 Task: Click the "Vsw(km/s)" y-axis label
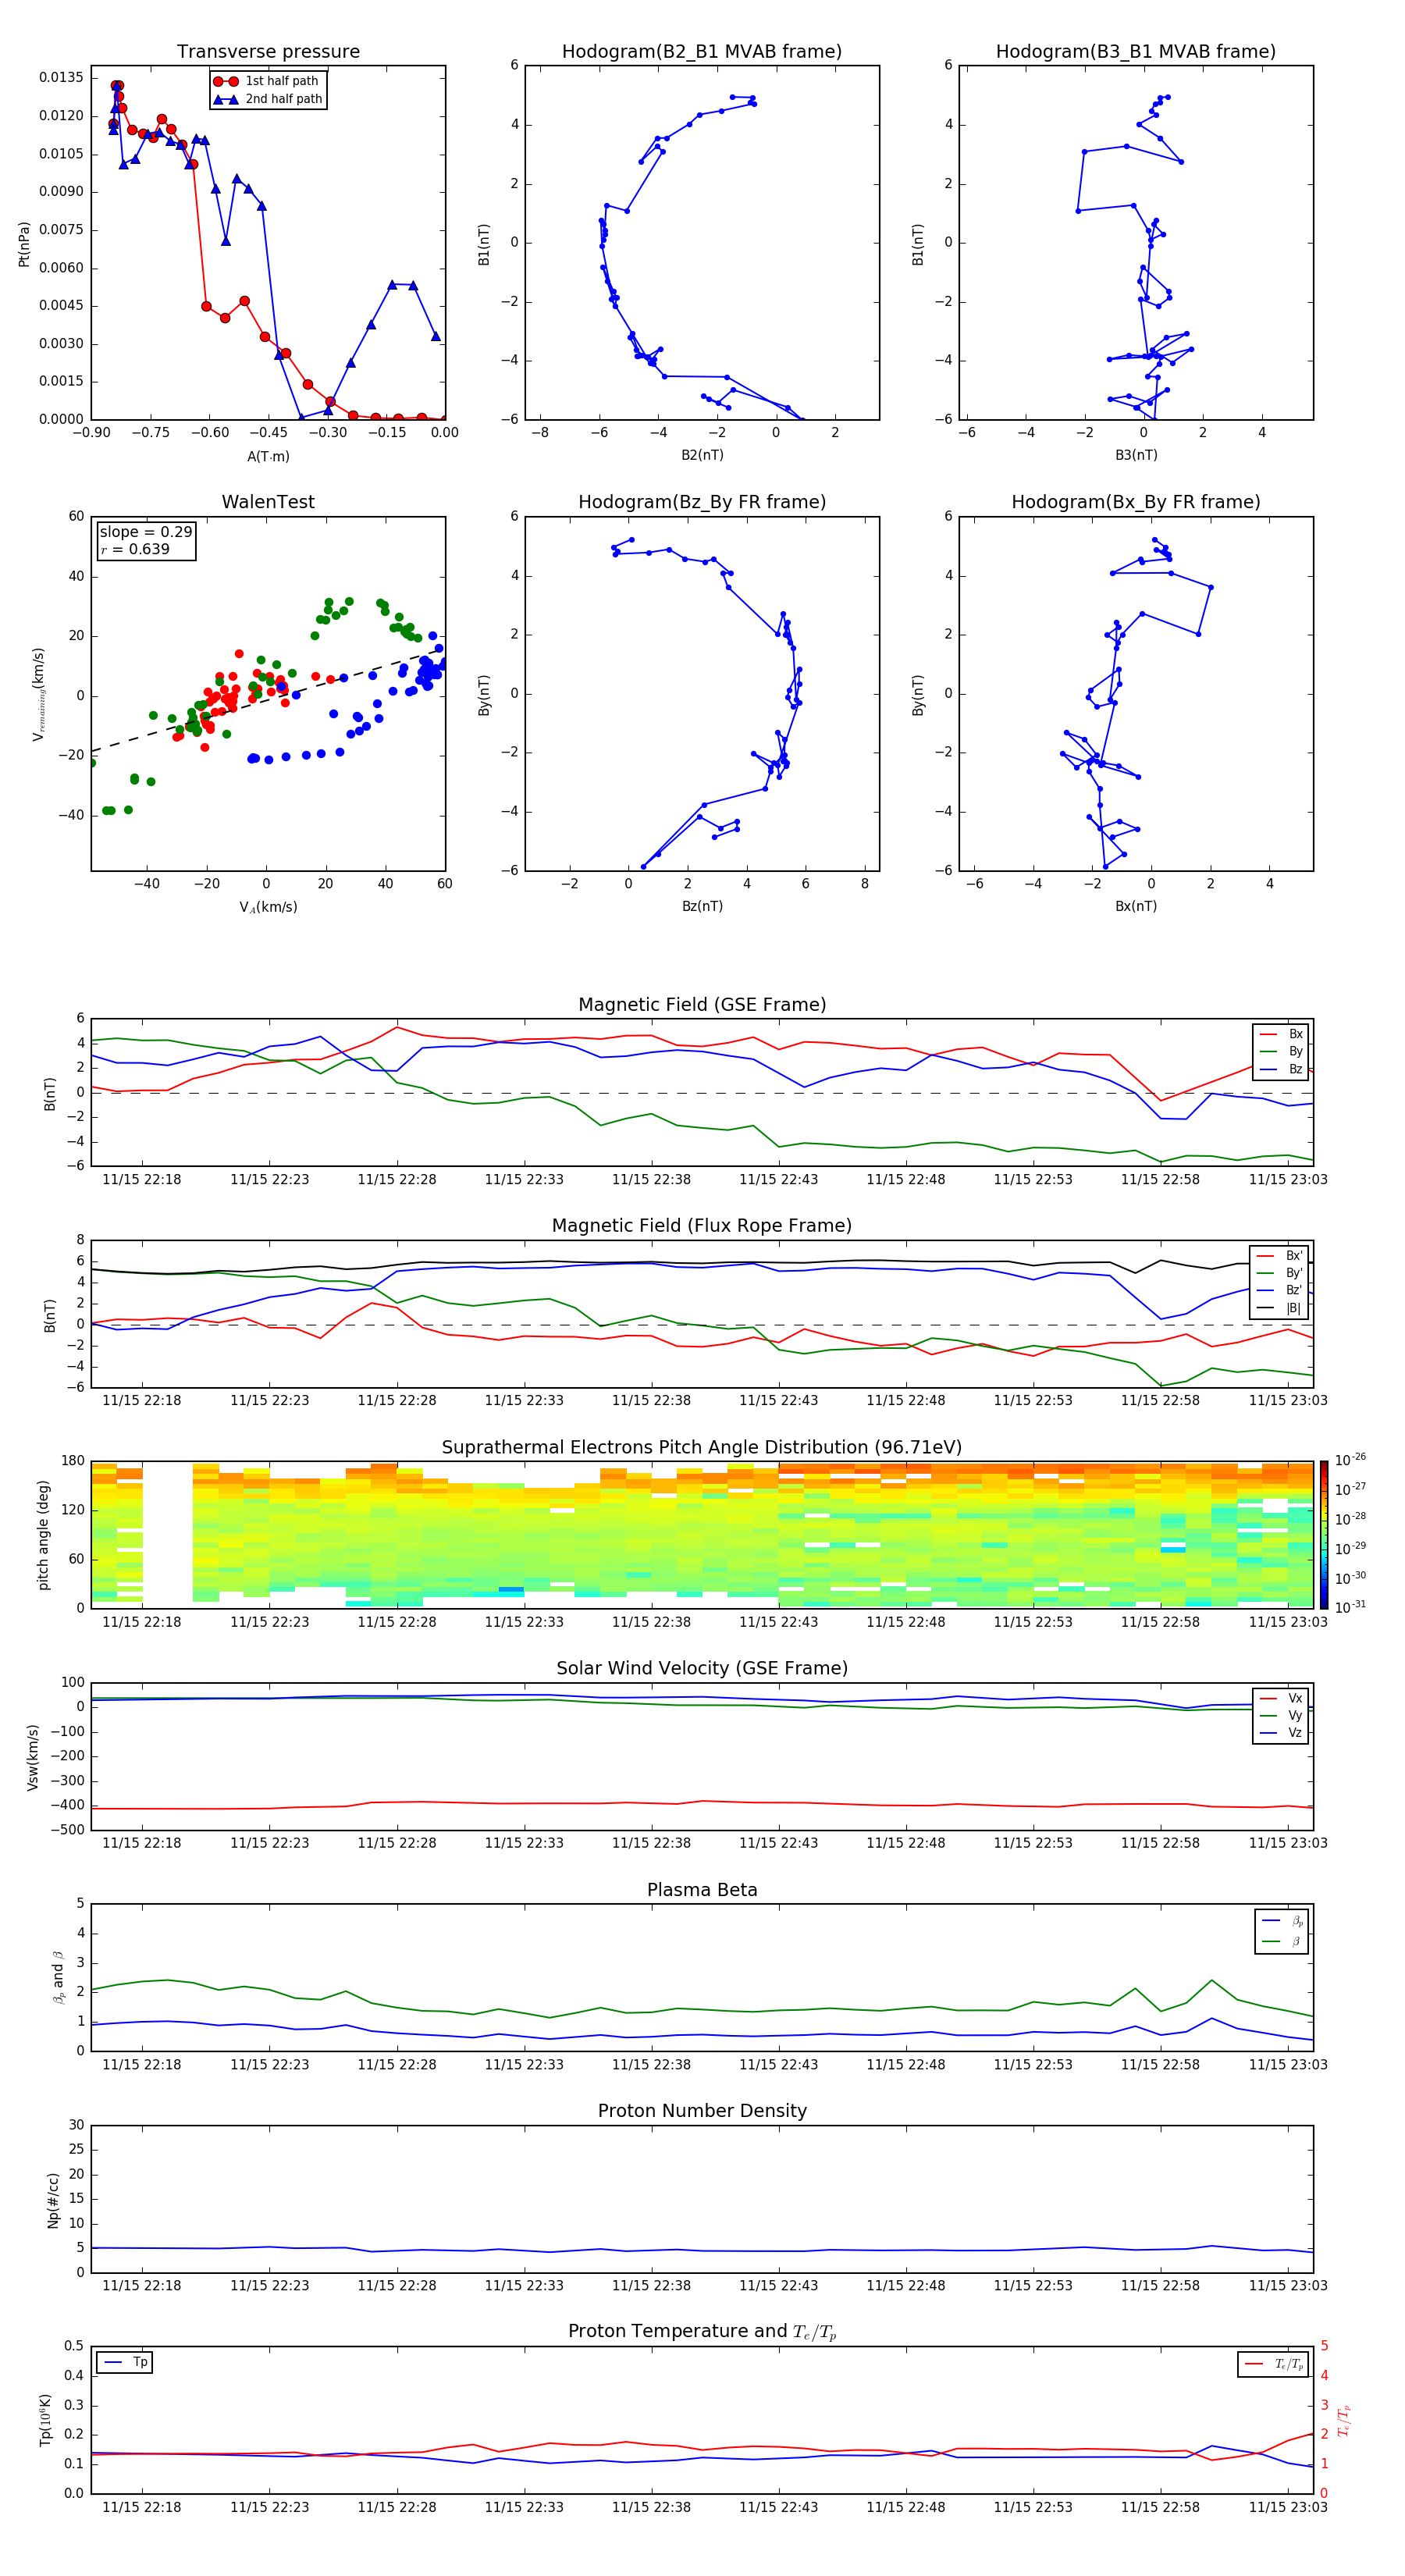click(33, 1757)
